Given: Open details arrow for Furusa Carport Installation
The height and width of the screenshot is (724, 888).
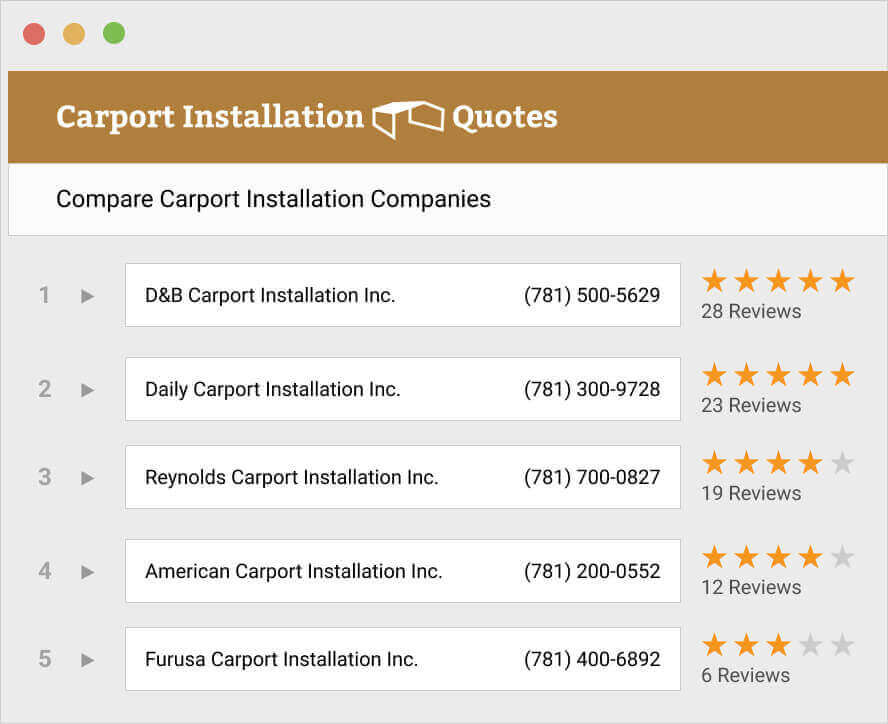Looking at the screenshot, I should [x=87, y=659].
